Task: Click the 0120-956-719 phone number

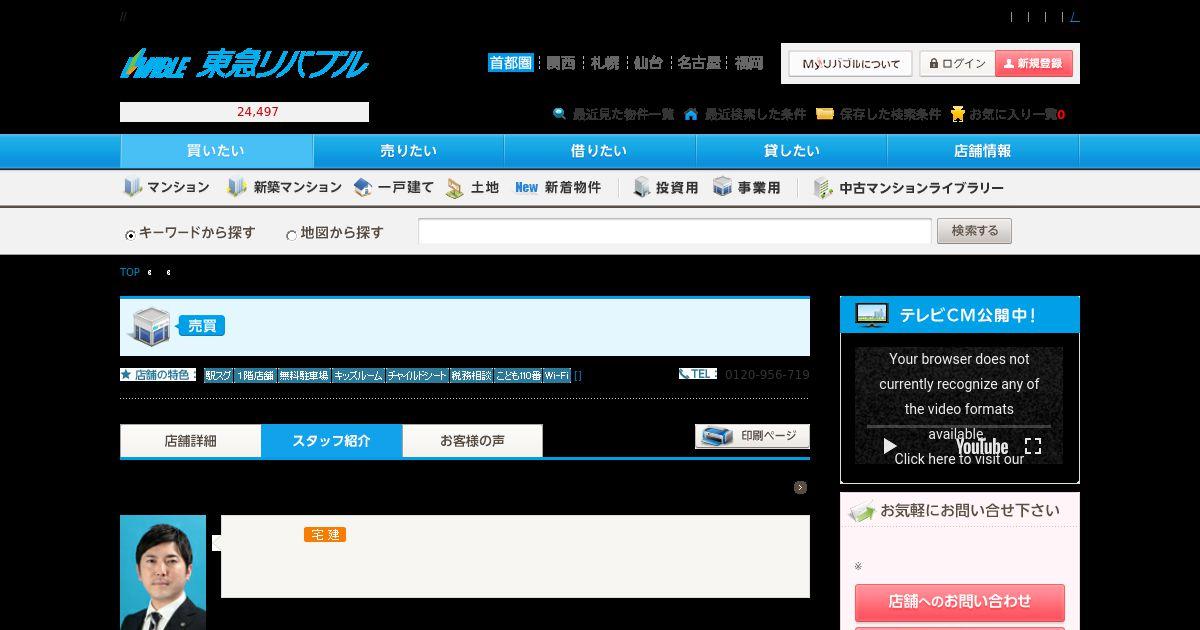Action: pos(767,375)
